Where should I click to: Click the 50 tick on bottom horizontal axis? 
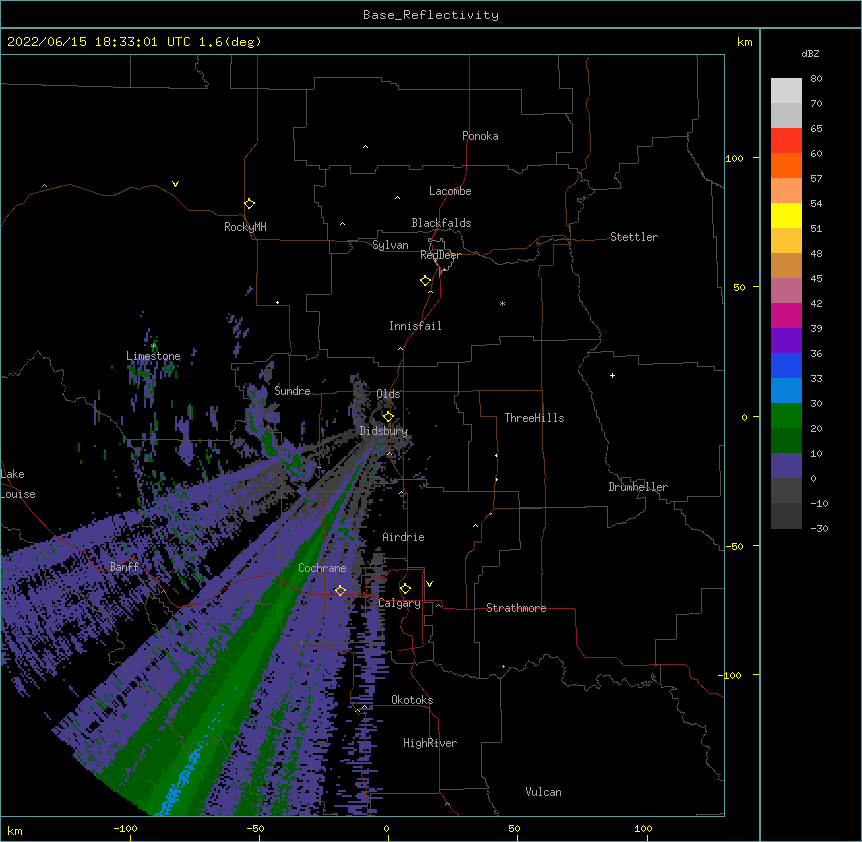(513, 828)
